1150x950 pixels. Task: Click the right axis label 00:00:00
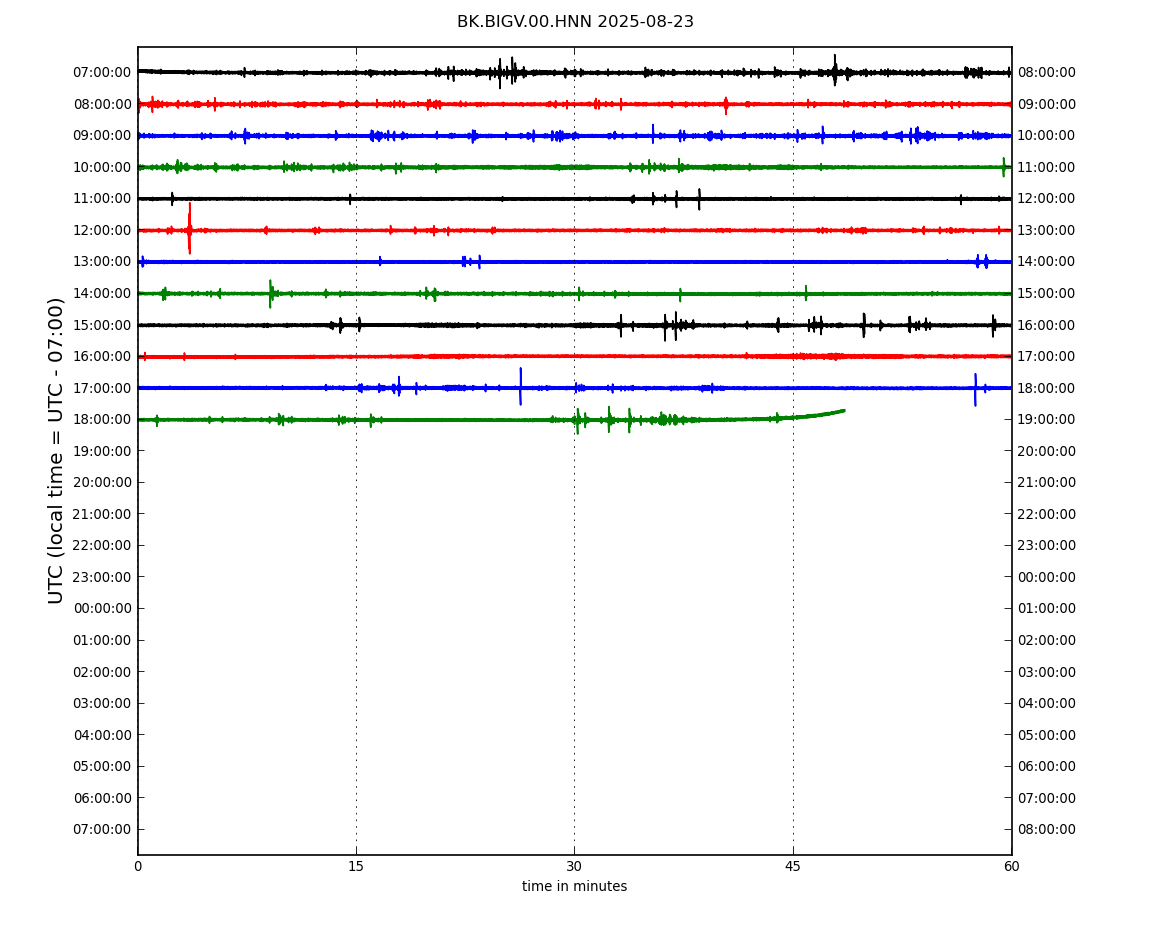[1047, 577]
